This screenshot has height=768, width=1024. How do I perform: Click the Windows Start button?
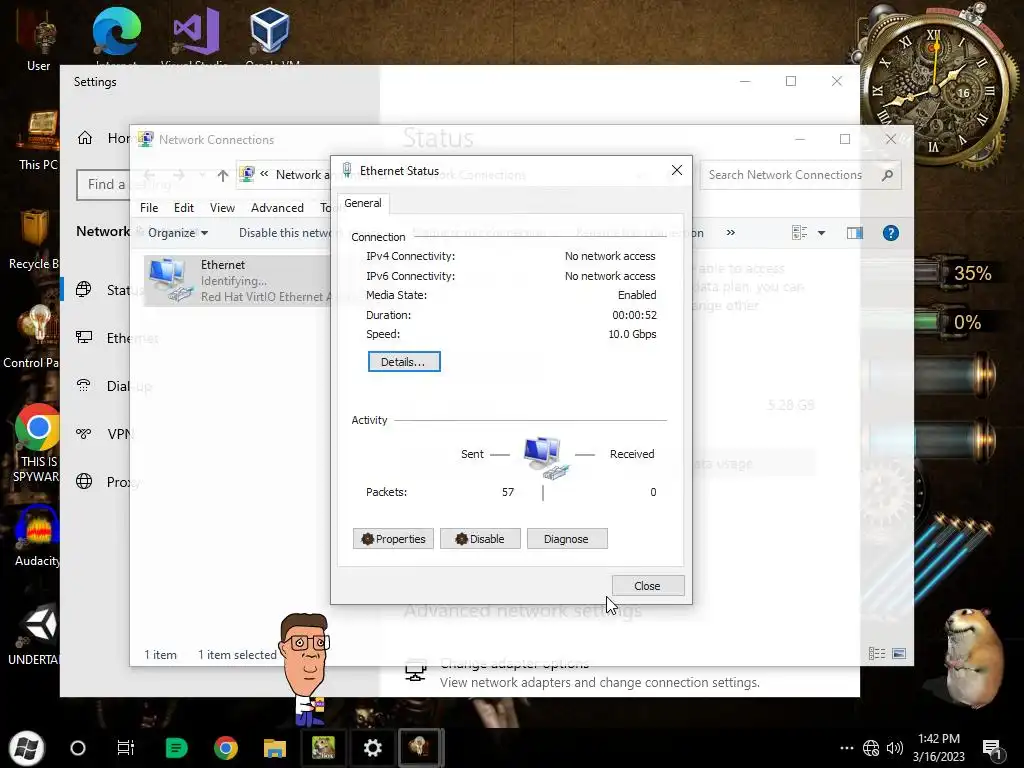coord(26,748)
